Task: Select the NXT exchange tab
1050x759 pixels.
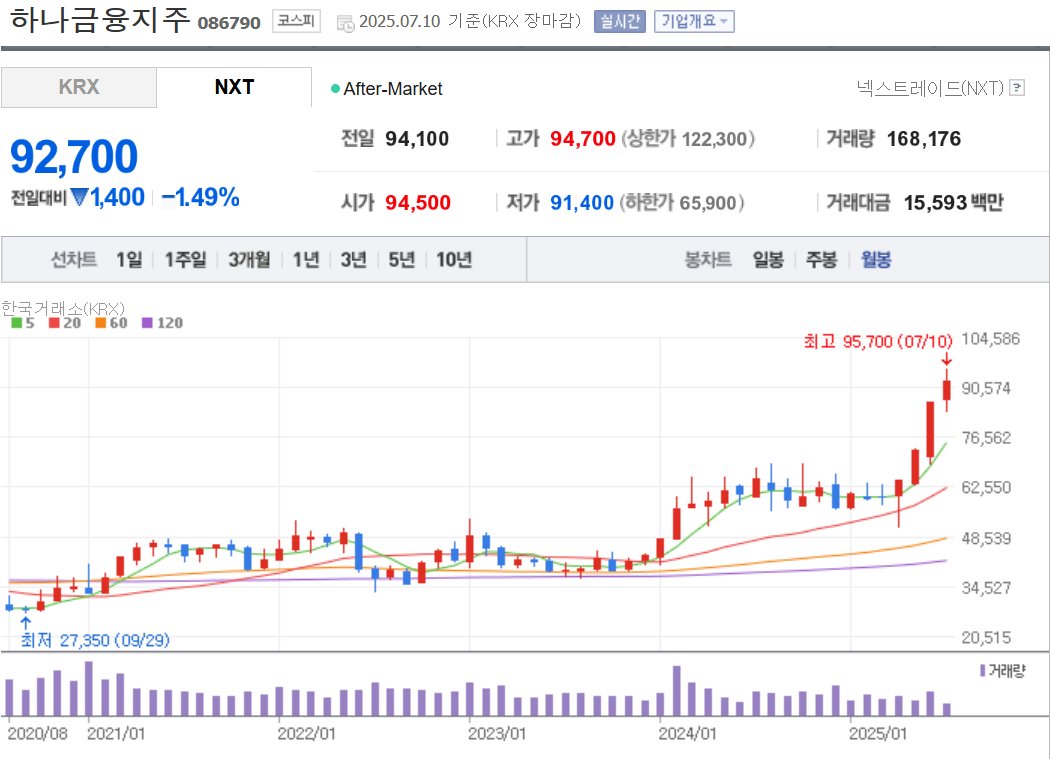Action: (233, 87)
